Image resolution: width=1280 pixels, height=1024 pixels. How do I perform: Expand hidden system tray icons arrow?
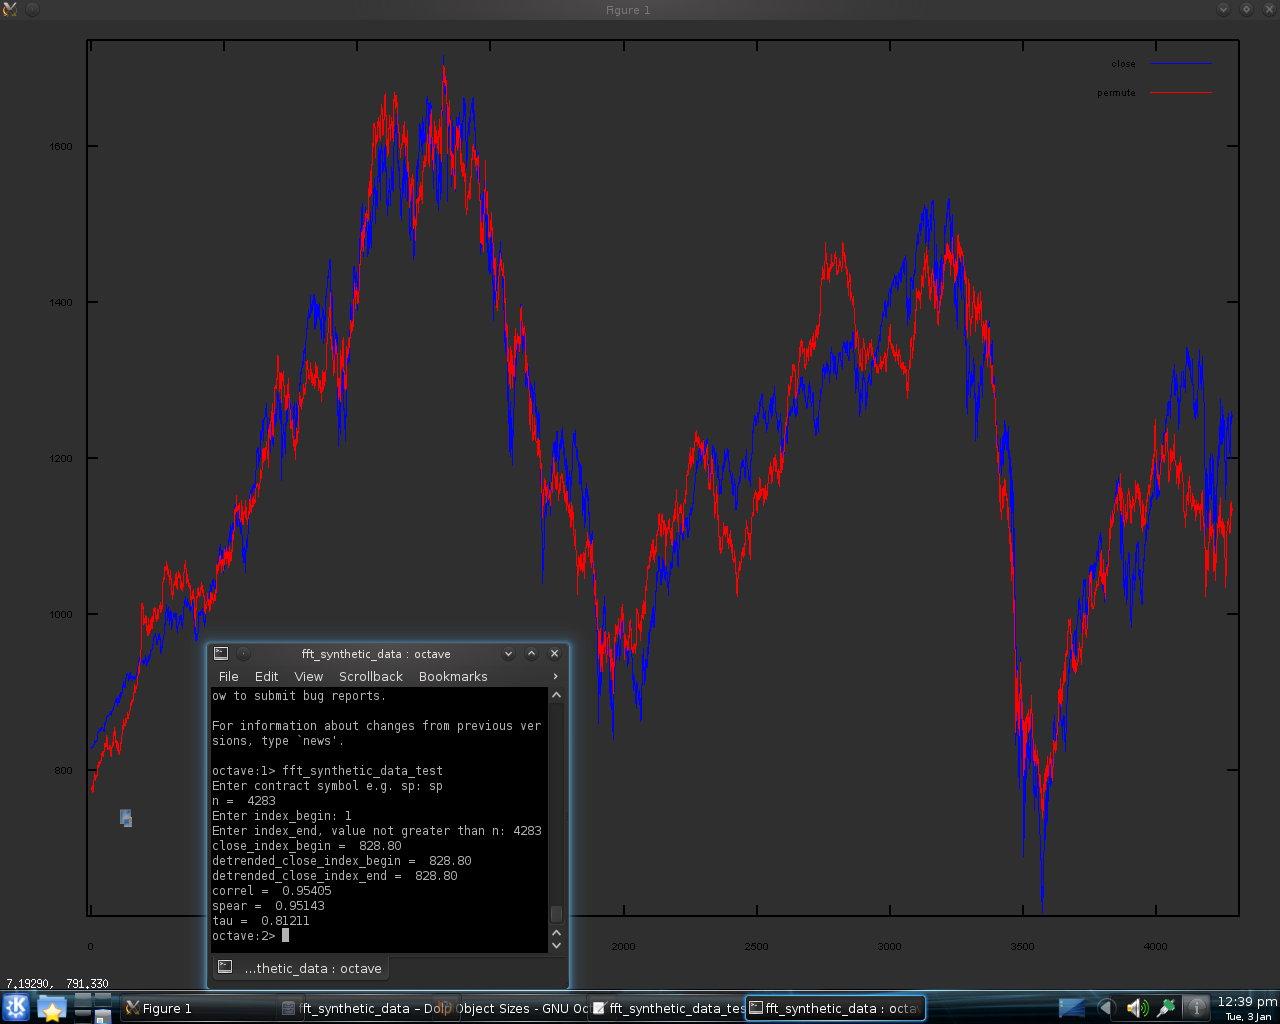pyautogui.click(x=1105, y=1008)
